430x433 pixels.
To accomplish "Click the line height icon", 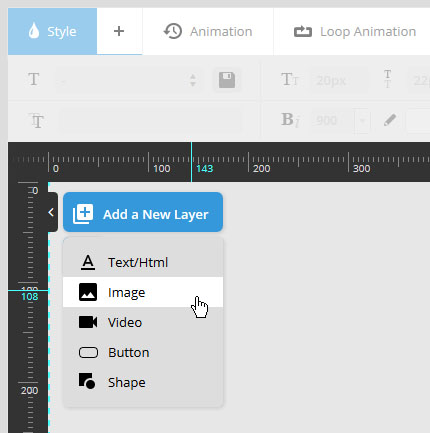I will point(387,79).
